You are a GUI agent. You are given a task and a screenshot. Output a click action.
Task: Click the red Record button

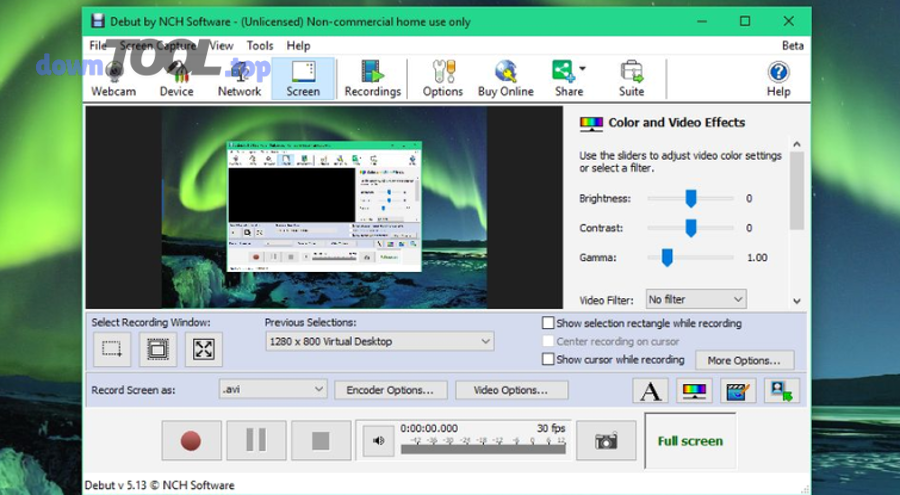(x=191, y=440)
